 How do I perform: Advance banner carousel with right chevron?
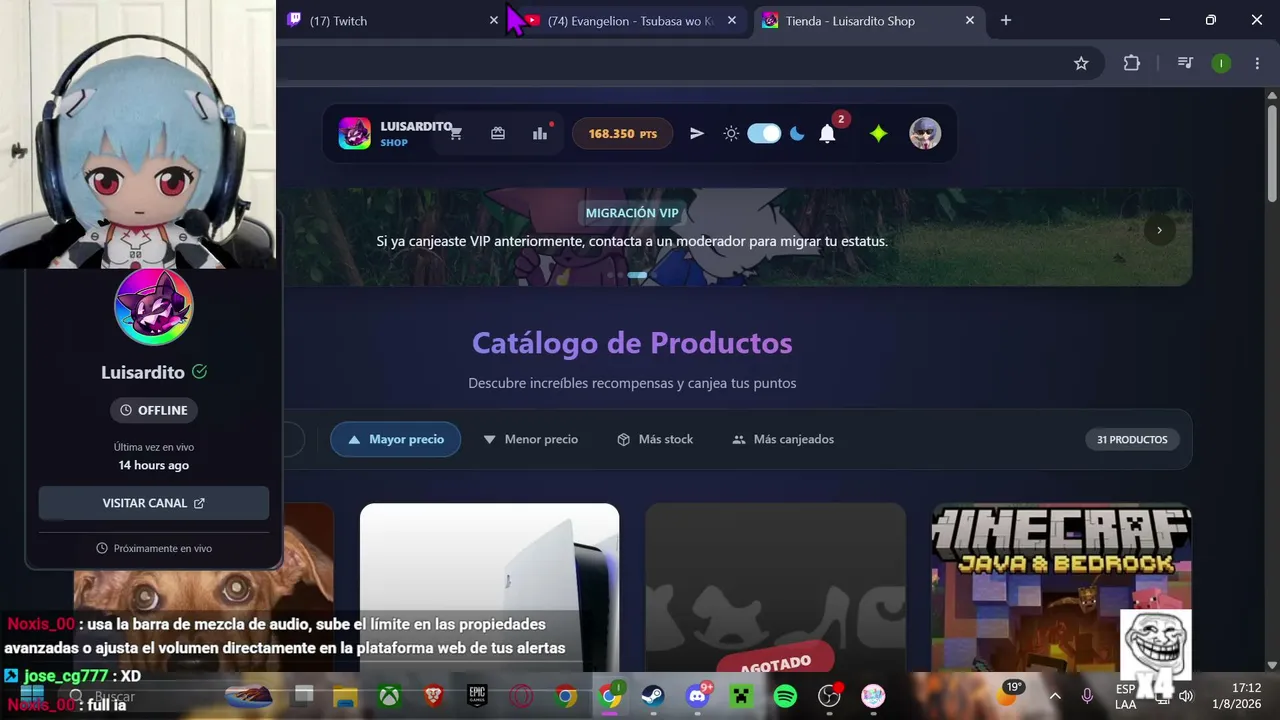click(x=1159, y=230)
